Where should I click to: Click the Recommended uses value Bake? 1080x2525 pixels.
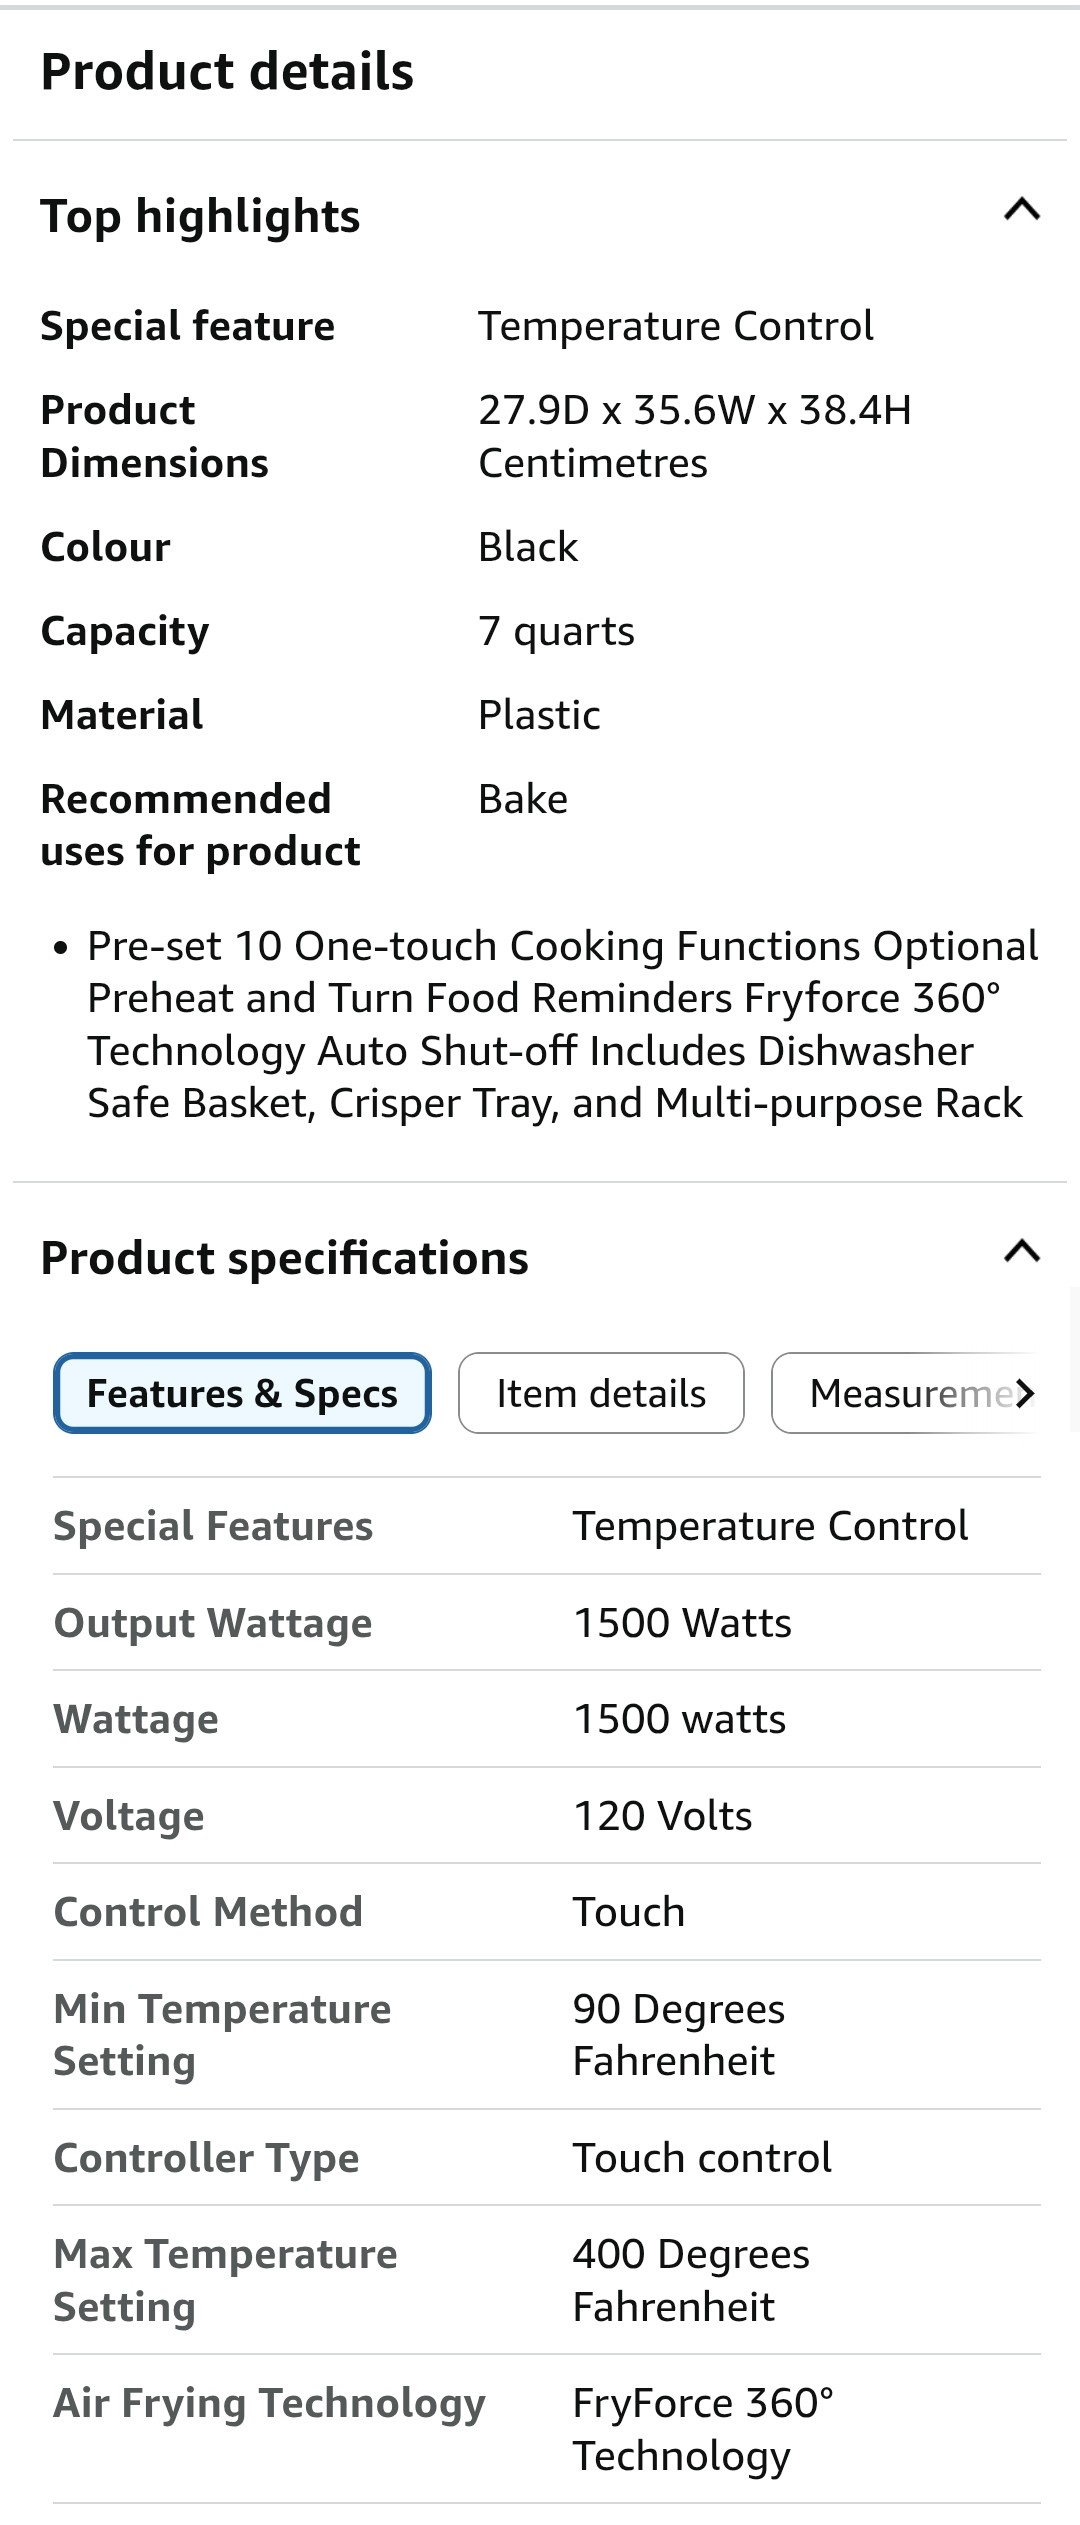tap(523, 799)
